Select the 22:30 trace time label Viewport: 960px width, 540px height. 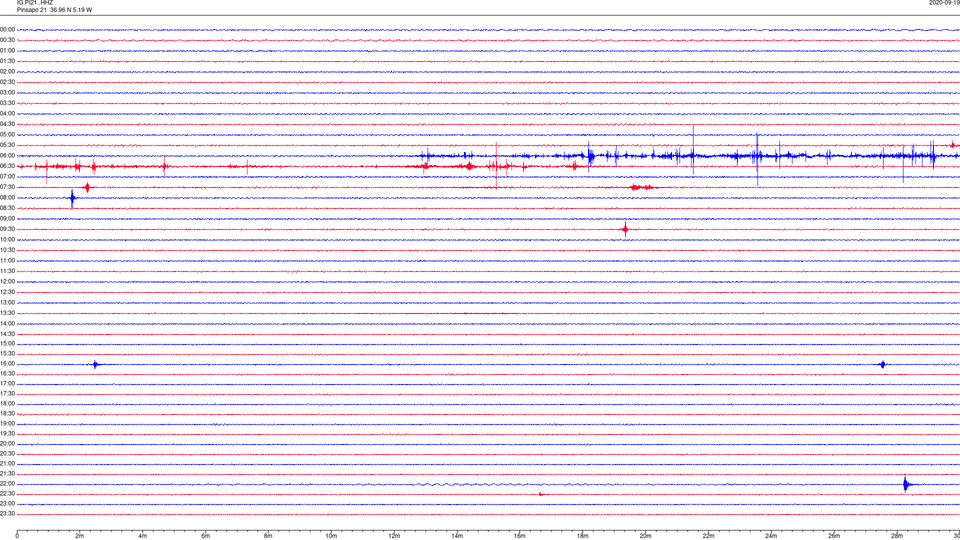click(x=7, y=493)
